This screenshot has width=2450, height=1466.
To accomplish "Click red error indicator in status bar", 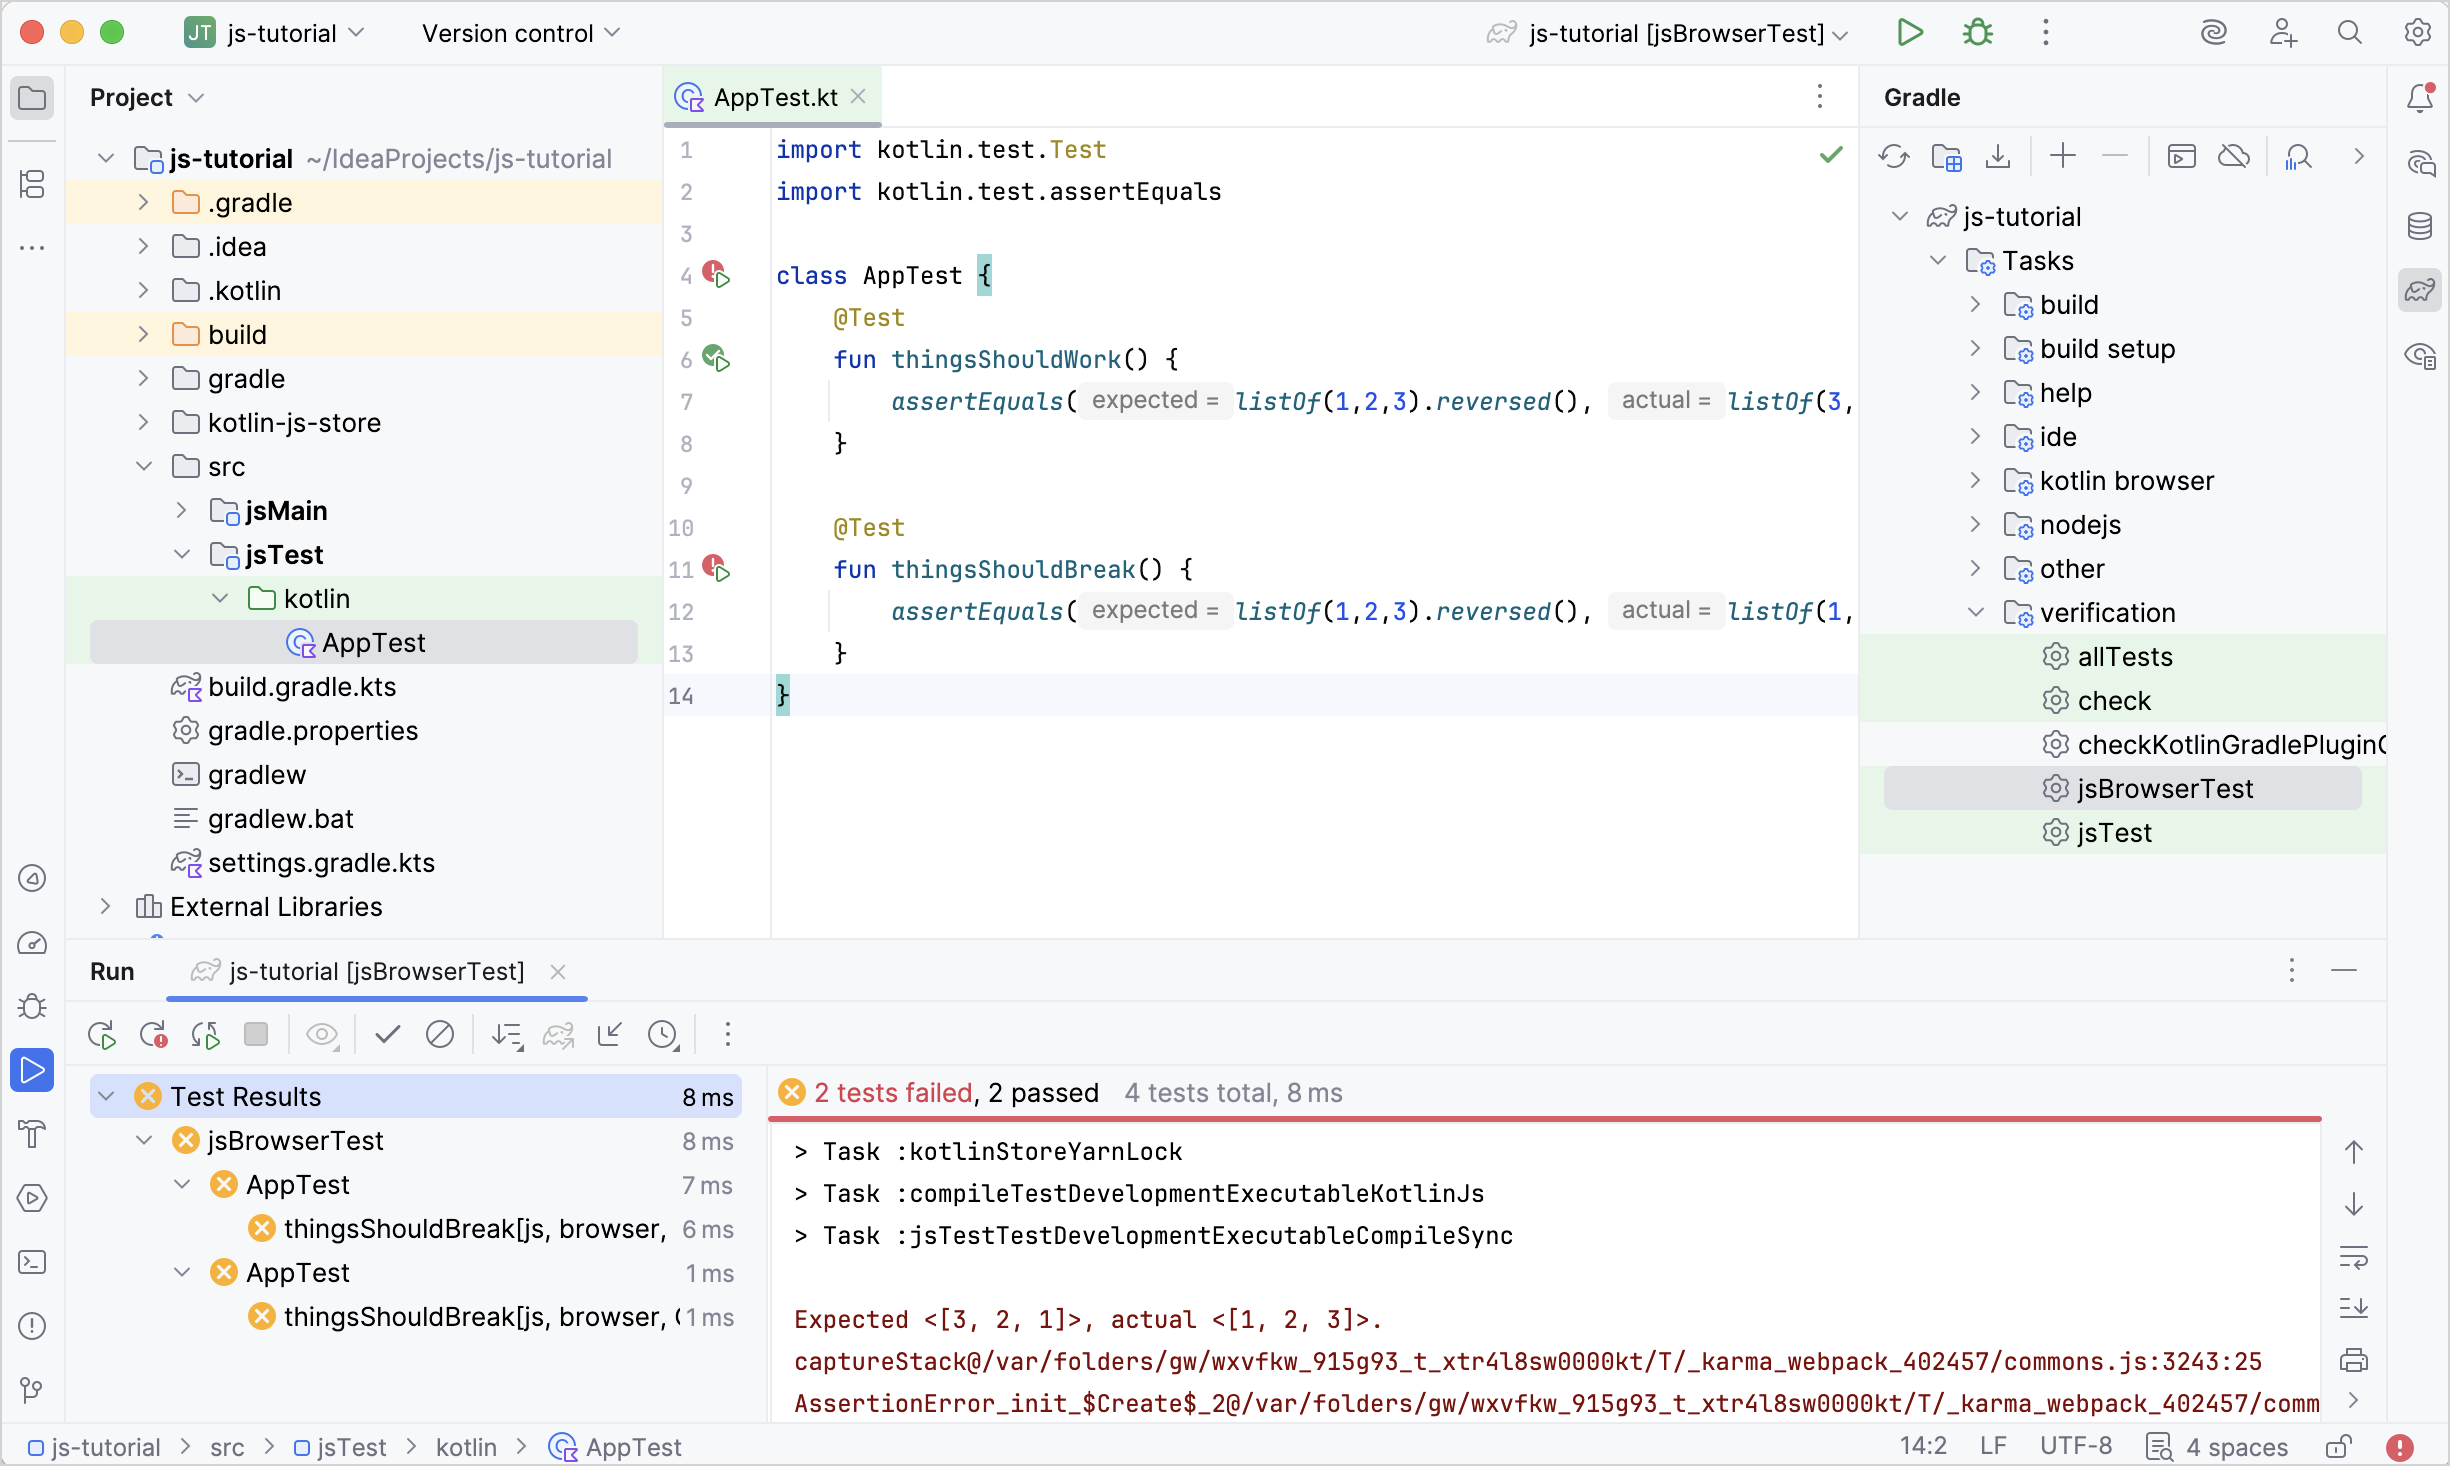I will point(2400,1447).
